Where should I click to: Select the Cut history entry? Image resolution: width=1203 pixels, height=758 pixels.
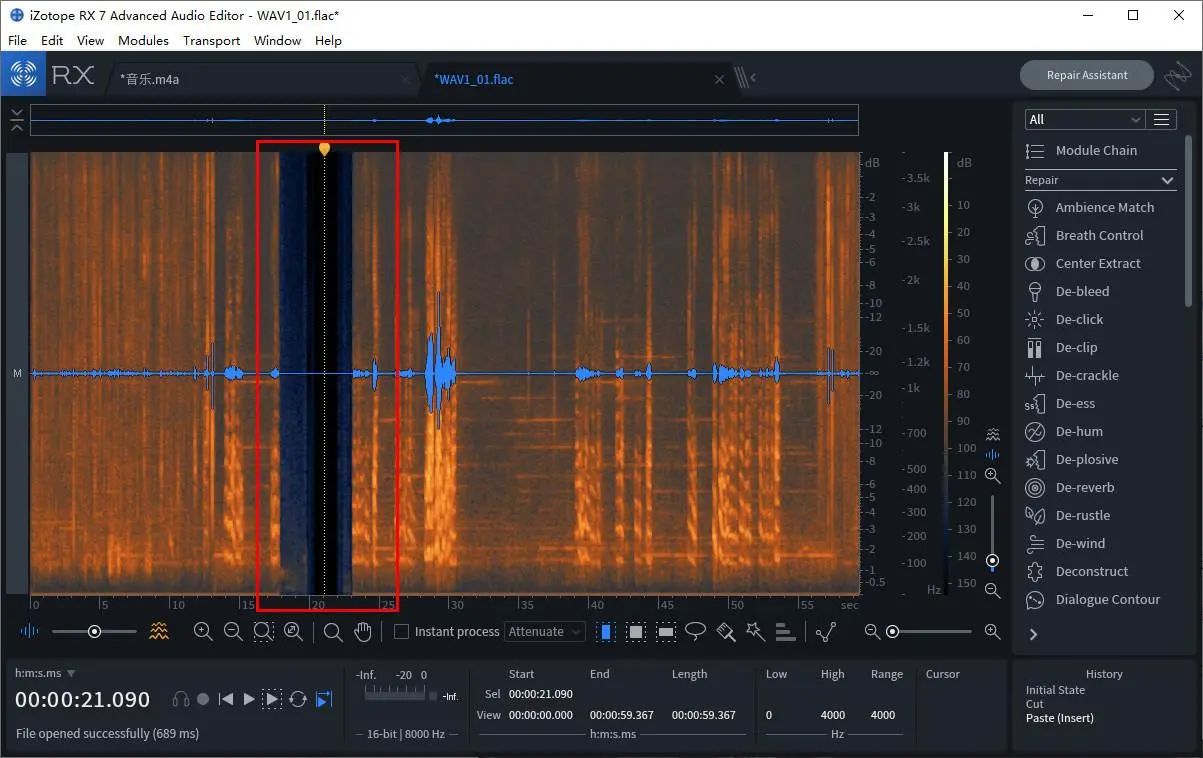click(x=1034, y=704)
